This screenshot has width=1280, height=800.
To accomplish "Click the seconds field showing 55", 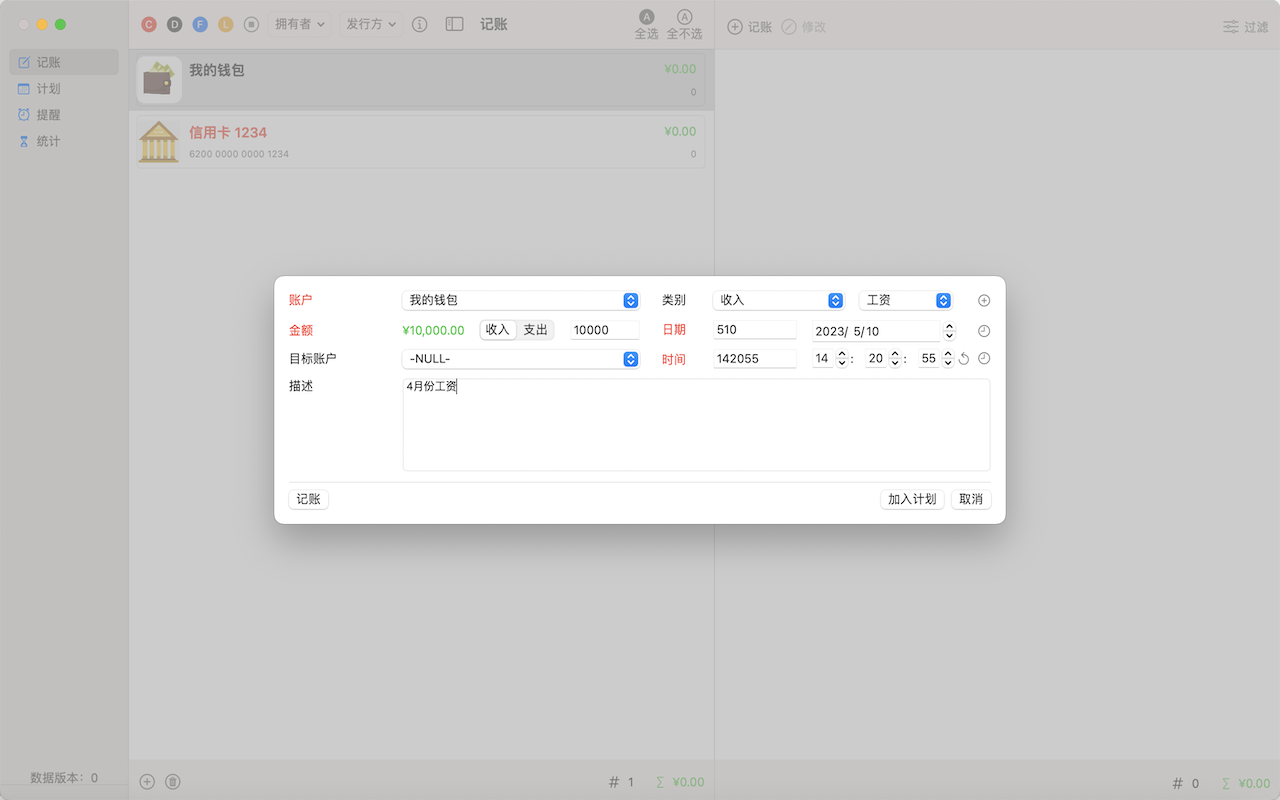I will [930, 359].
